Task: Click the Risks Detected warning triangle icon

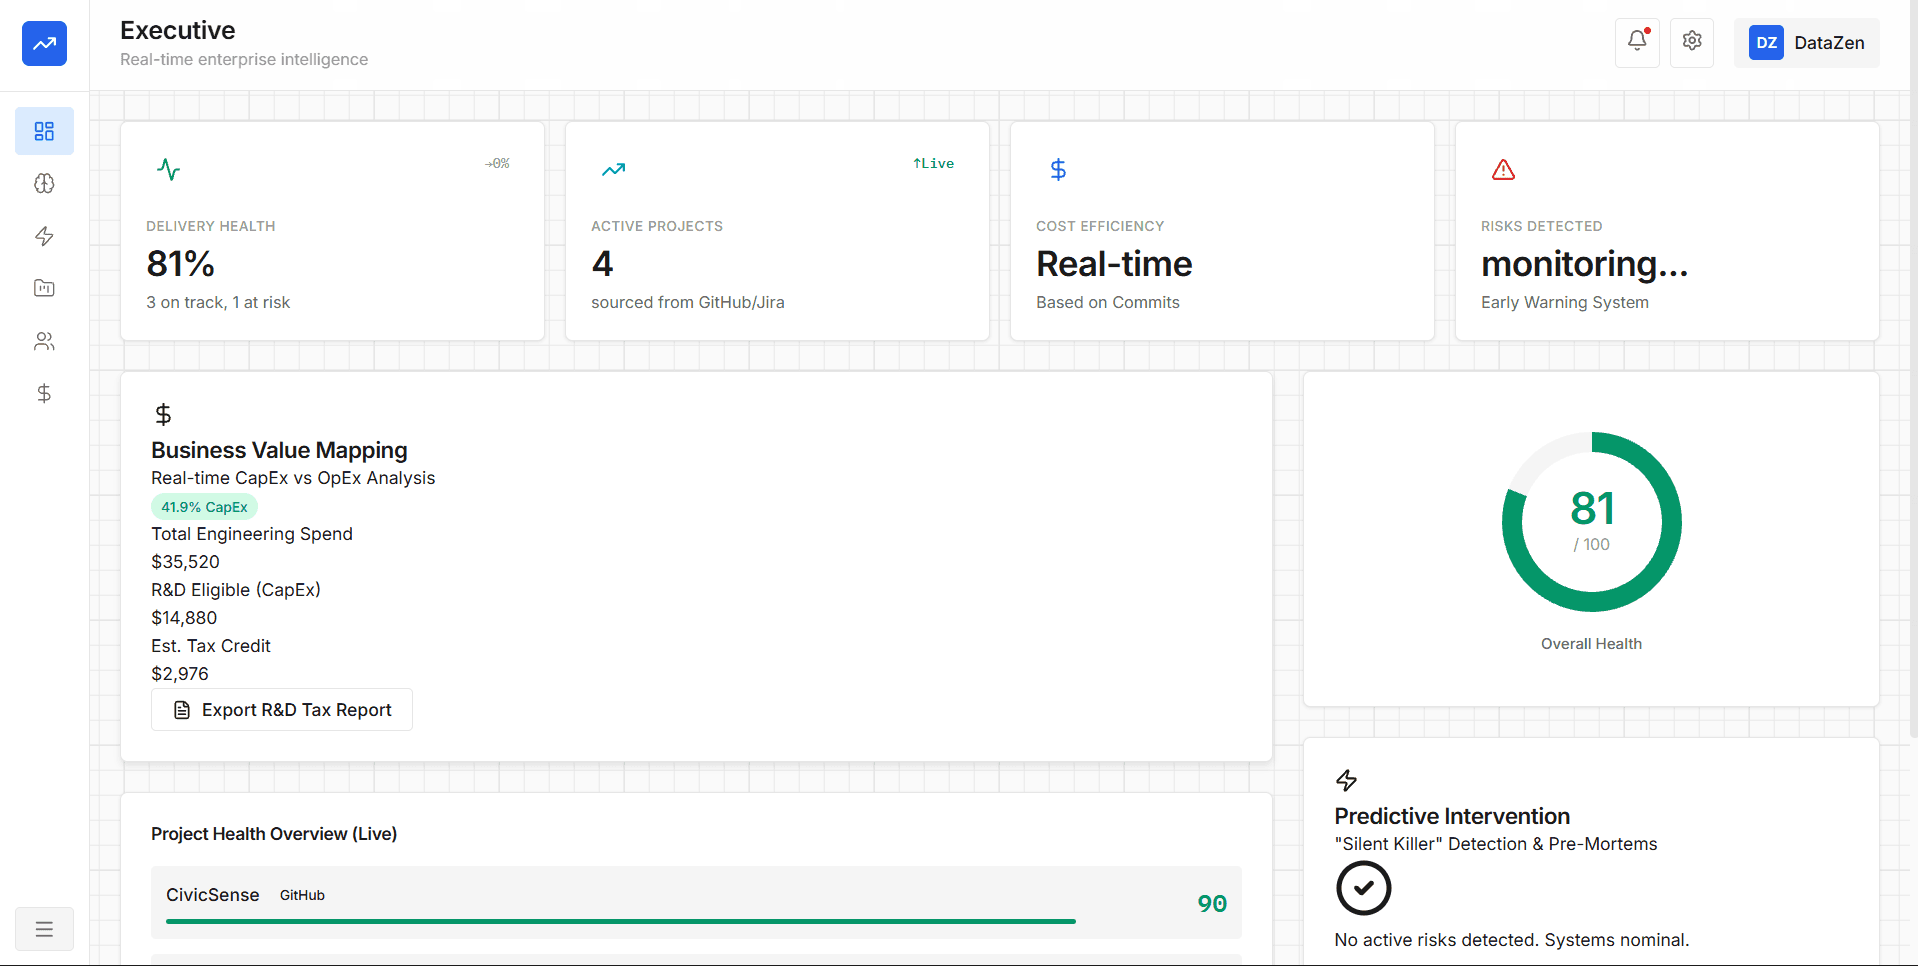Action: (x=1503, y=169)
